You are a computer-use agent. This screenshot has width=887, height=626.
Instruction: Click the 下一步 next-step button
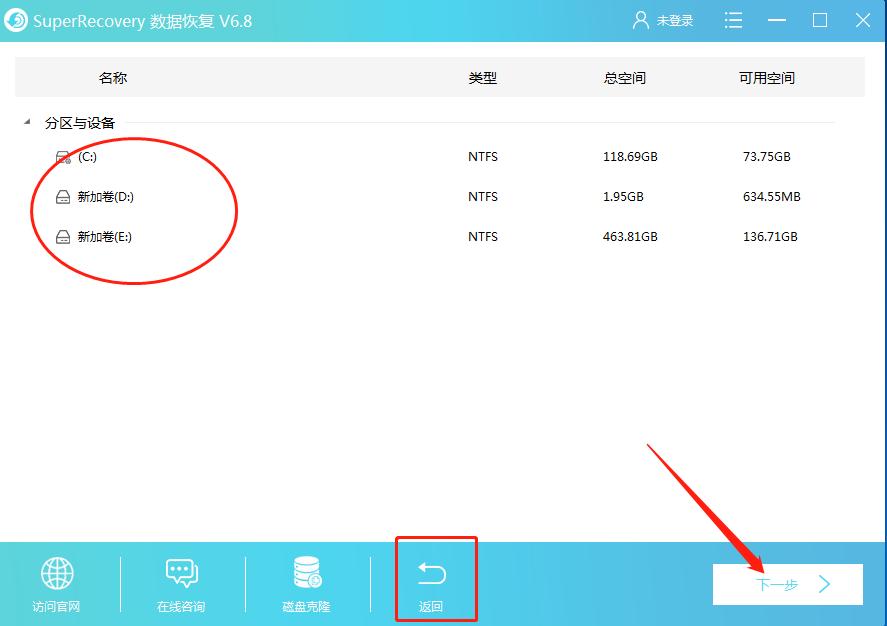click(x=787, y=585)
